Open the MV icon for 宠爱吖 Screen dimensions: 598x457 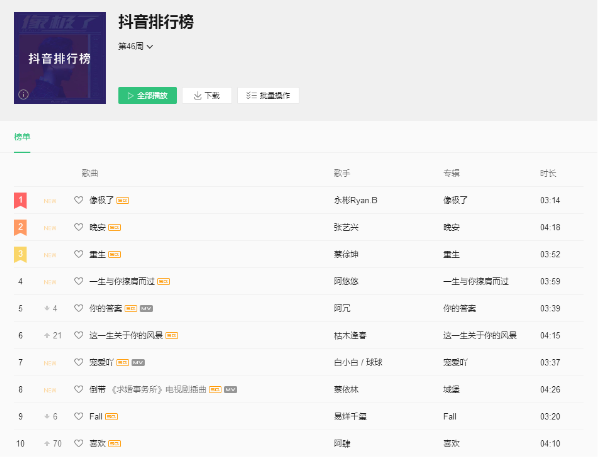[138, 363]
